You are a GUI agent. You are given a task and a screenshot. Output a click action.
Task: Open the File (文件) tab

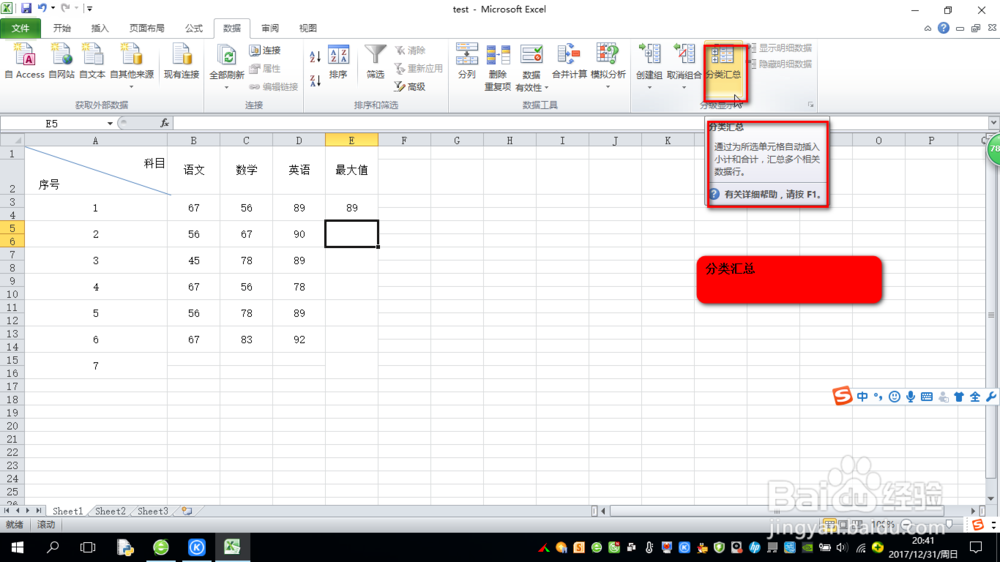20,28
